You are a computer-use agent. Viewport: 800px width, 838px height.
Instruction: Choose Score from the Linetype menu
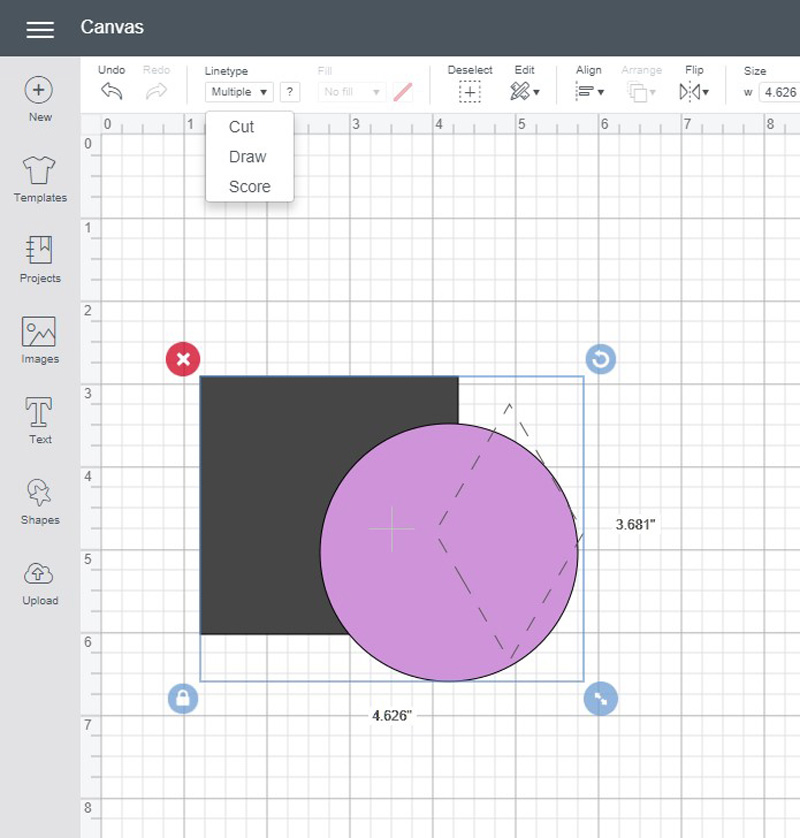250,187
